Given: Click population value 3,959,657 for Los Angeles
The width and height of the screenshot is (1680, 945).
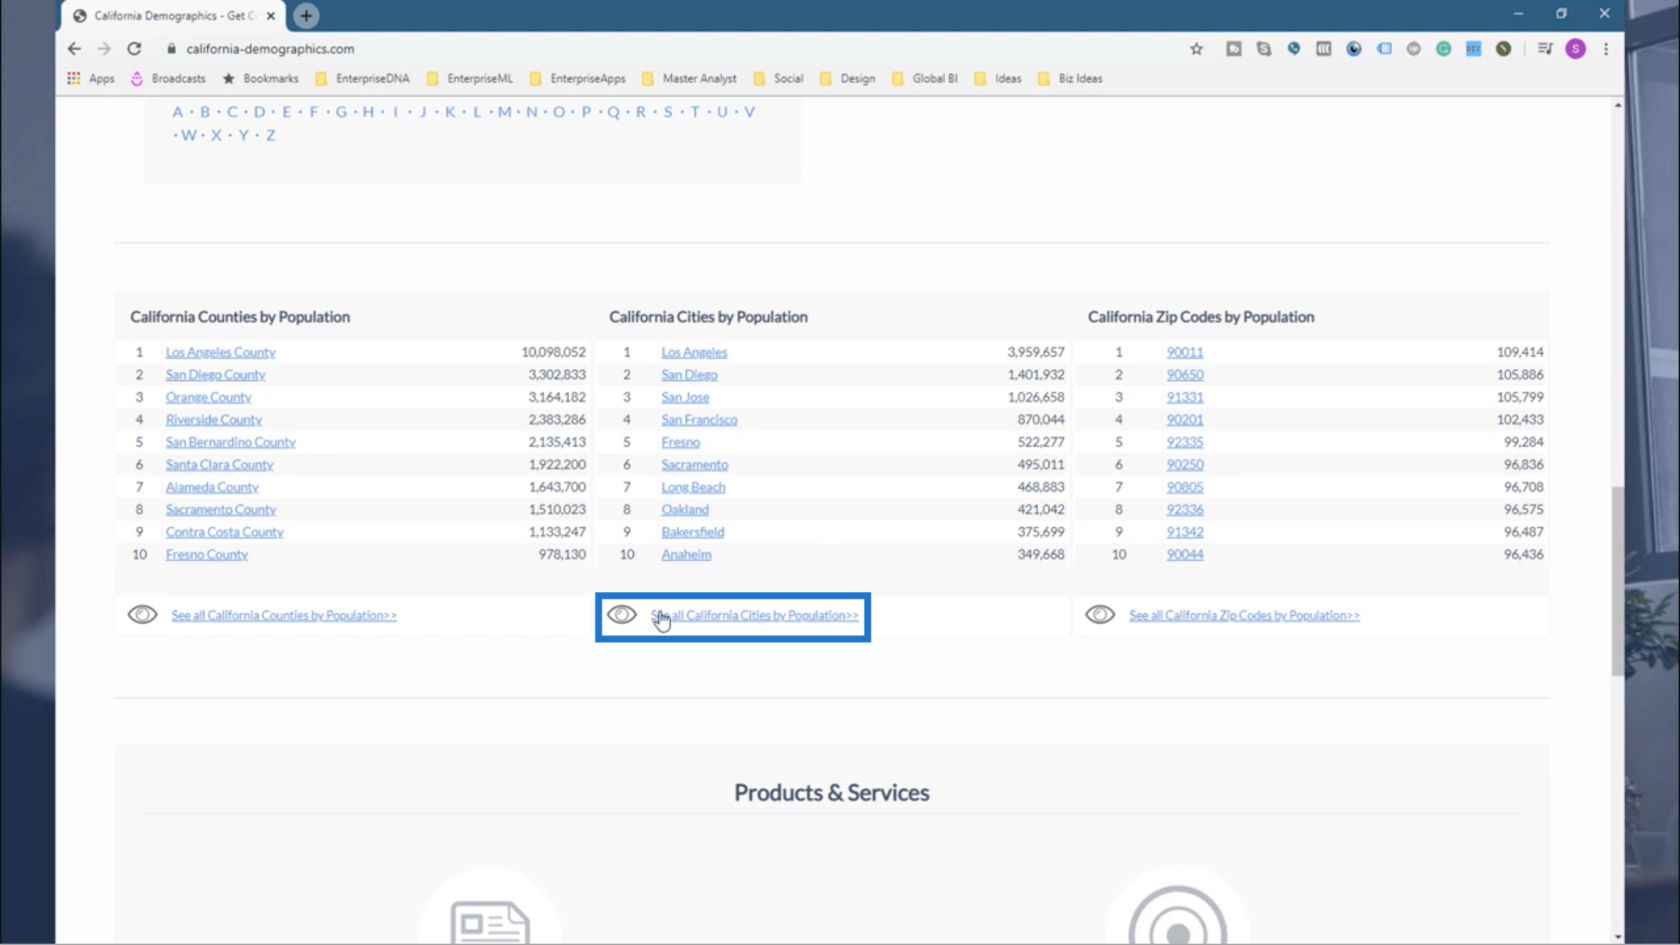Looking at the screenshot, I should (1035, 352).
